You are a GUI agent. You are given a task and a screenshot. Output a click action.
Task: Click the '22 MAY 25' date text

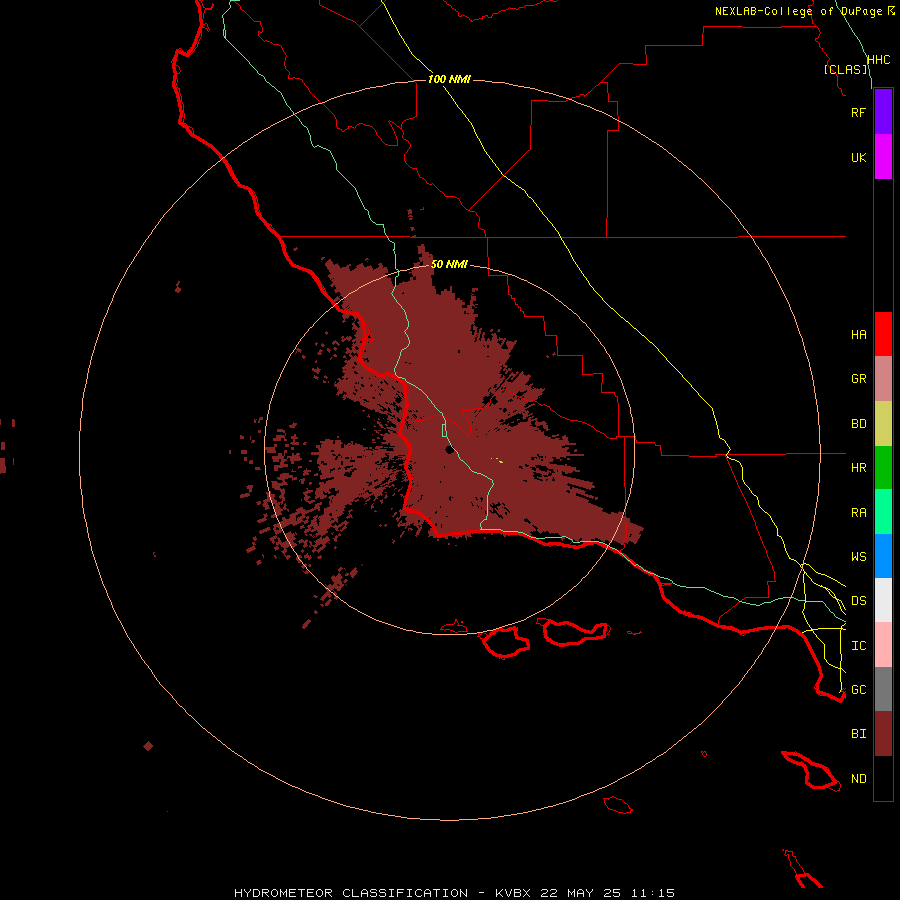(580, 893)
